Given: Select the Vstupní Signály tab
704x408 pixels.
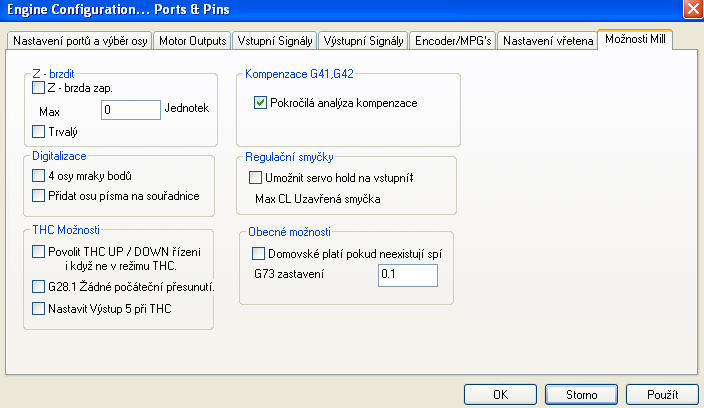Looking at the screenshot, I should [274, 41].
